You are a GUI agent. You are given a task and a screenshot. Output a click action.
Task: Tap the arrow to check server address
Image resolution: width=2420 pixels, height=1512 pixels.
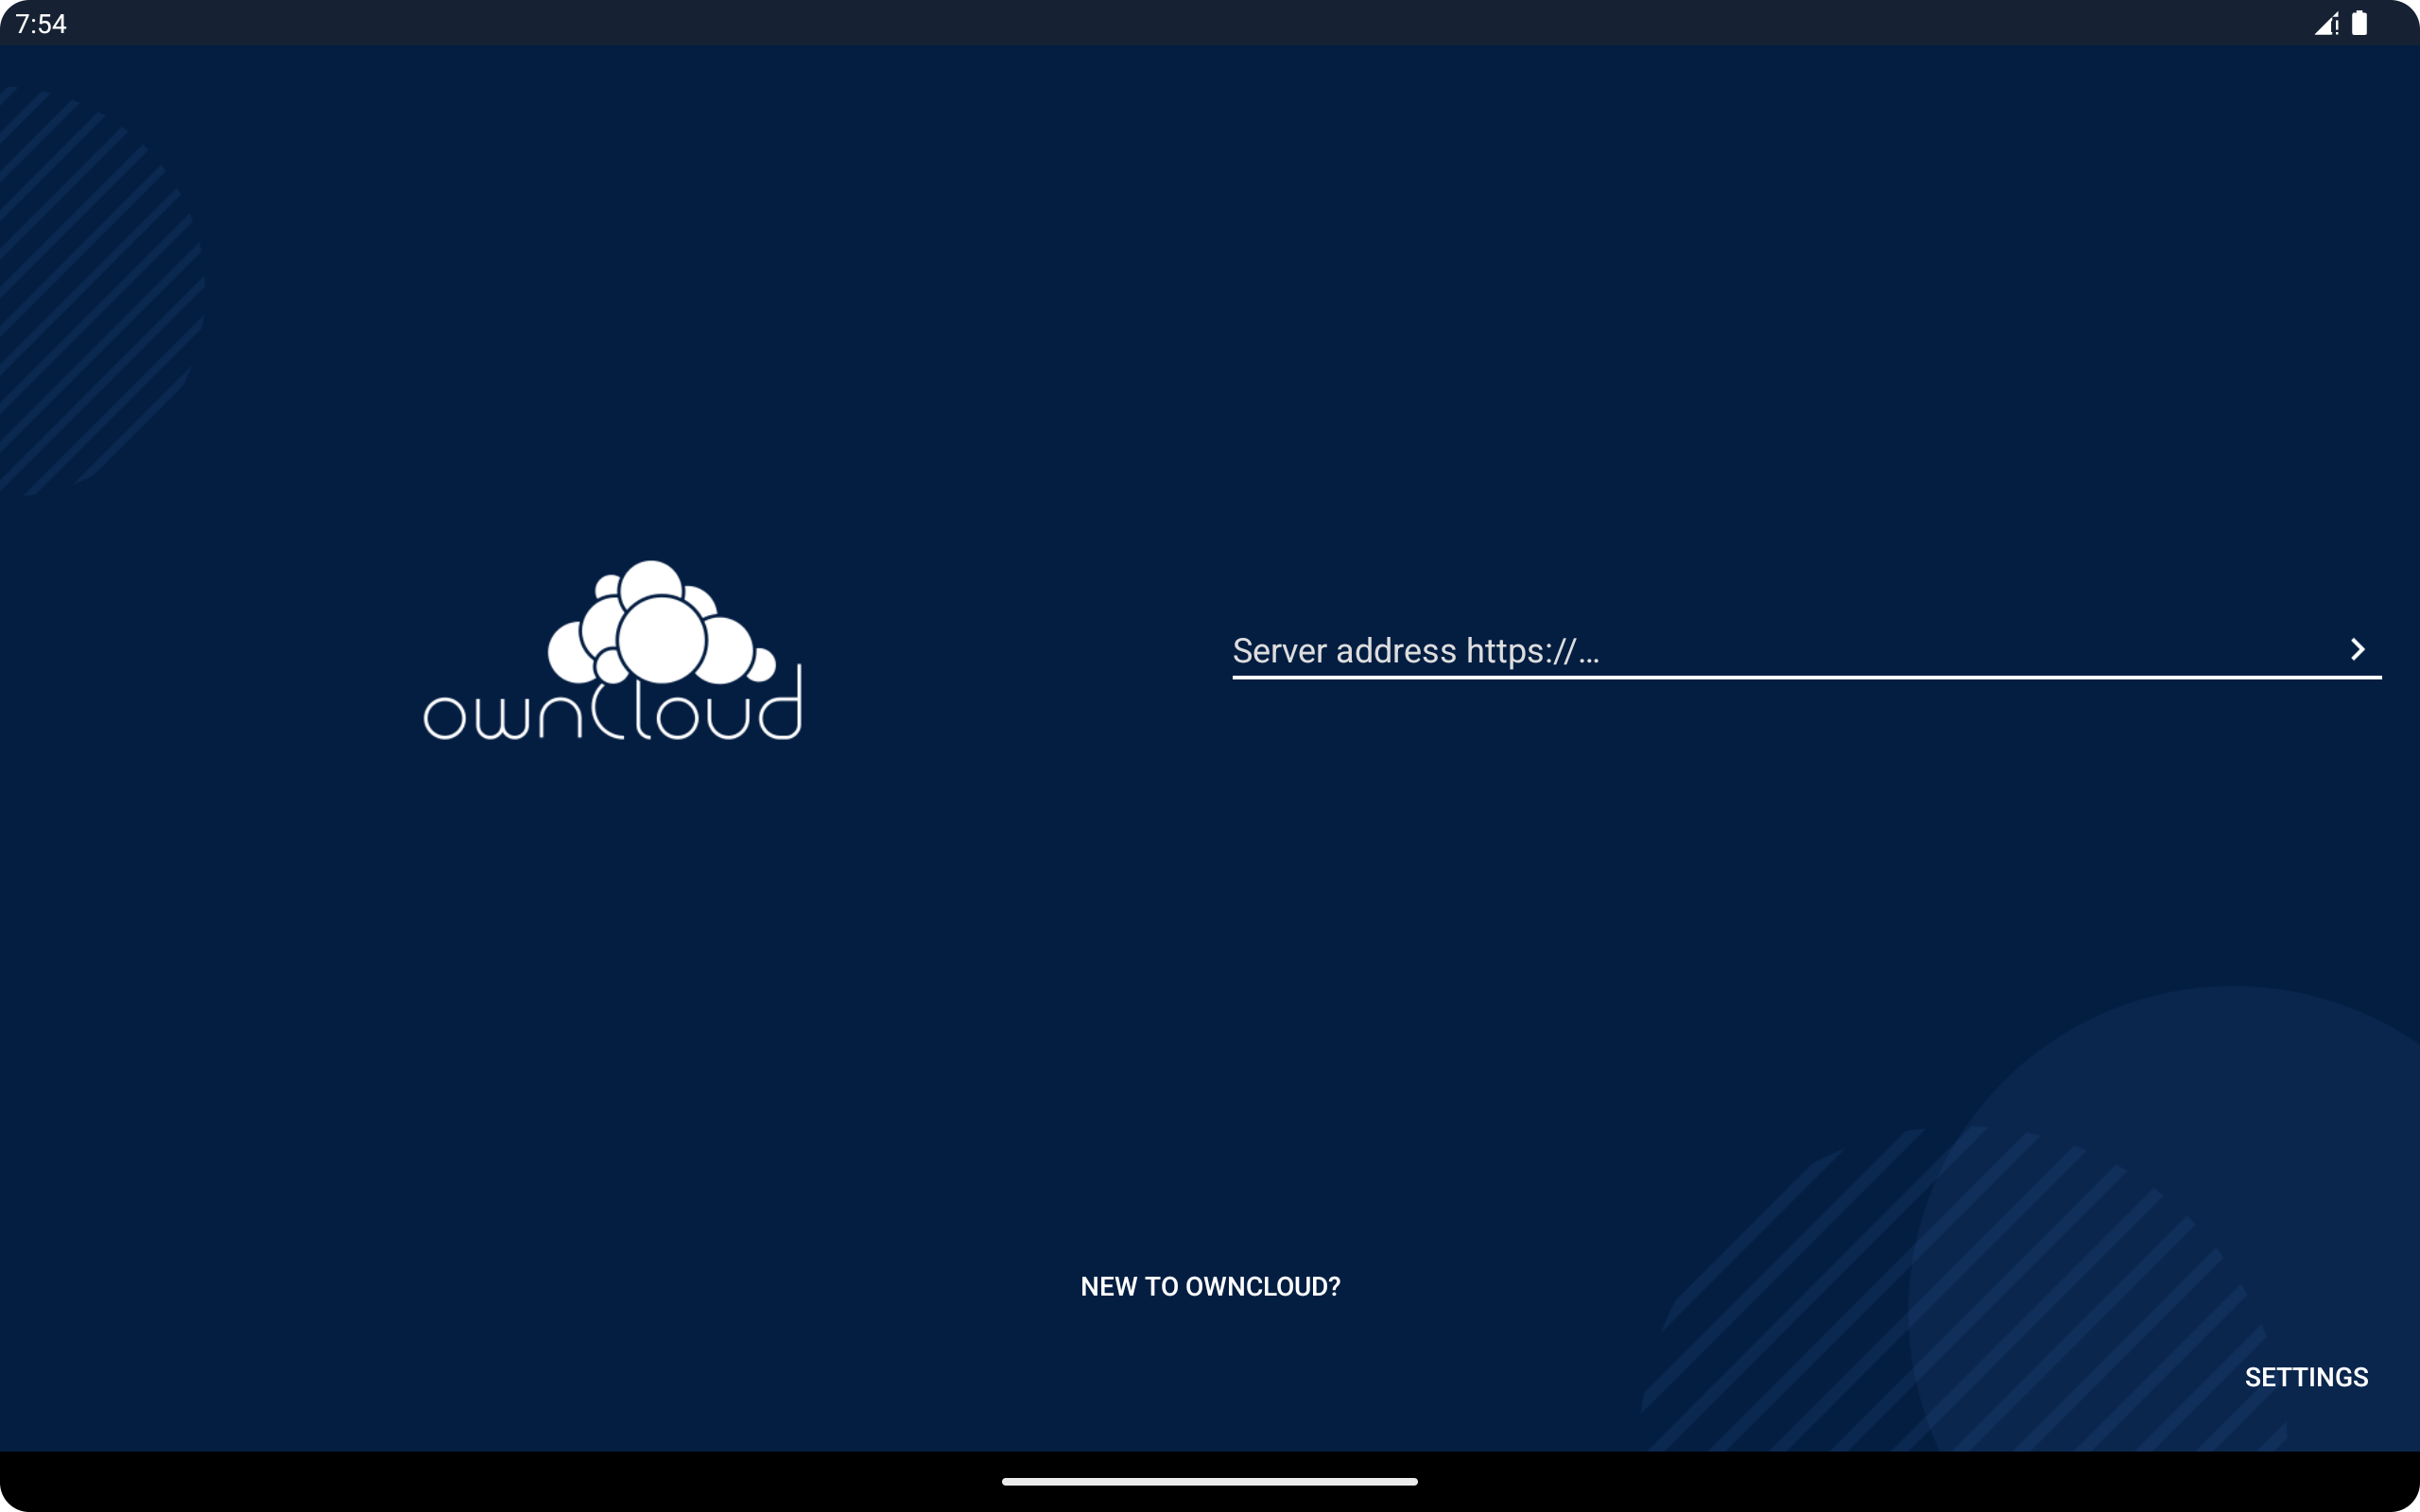(x=2357, y=650)
